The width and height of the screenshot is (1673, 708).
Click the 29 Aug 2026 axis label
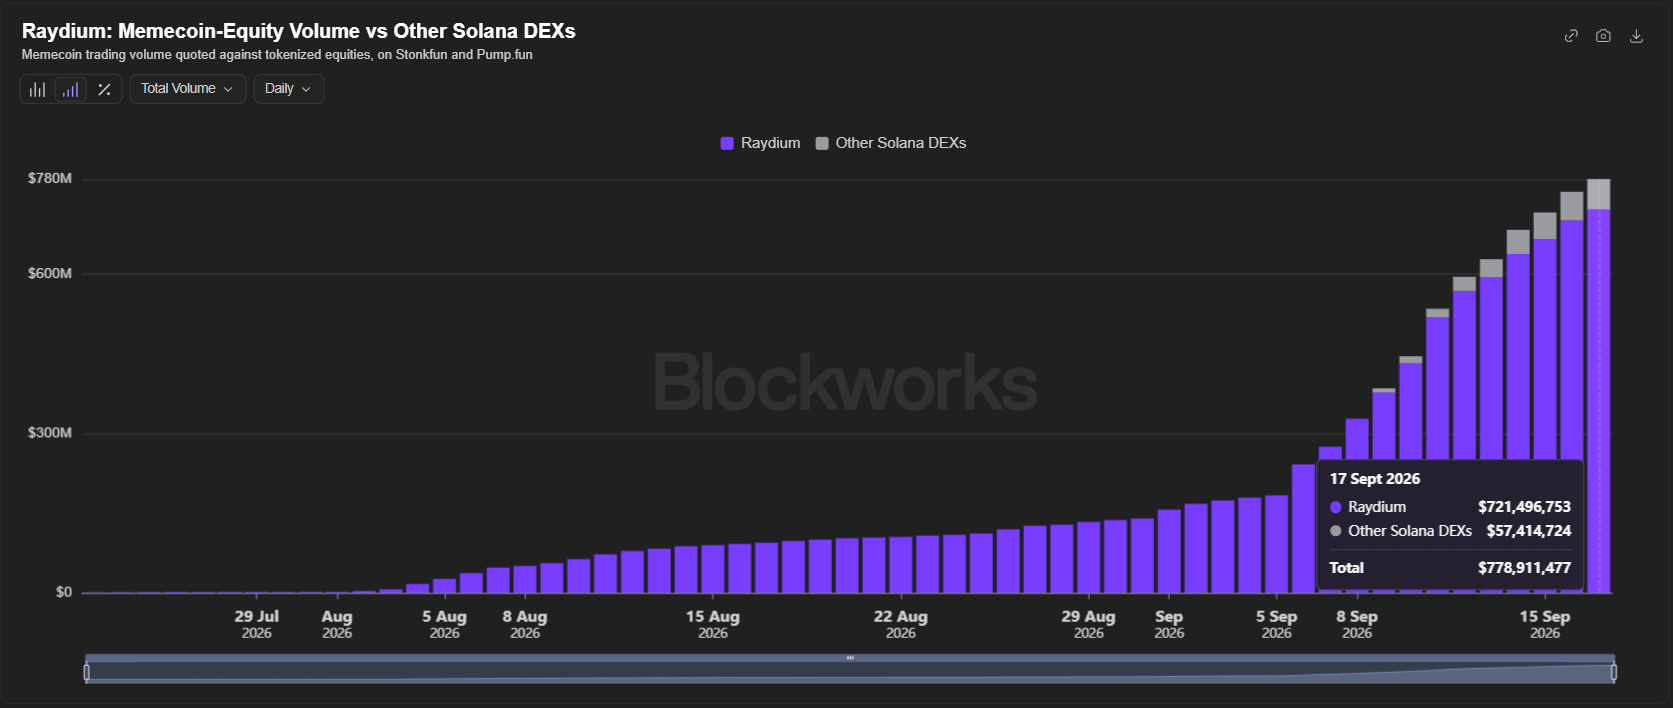pos(1088,624)
